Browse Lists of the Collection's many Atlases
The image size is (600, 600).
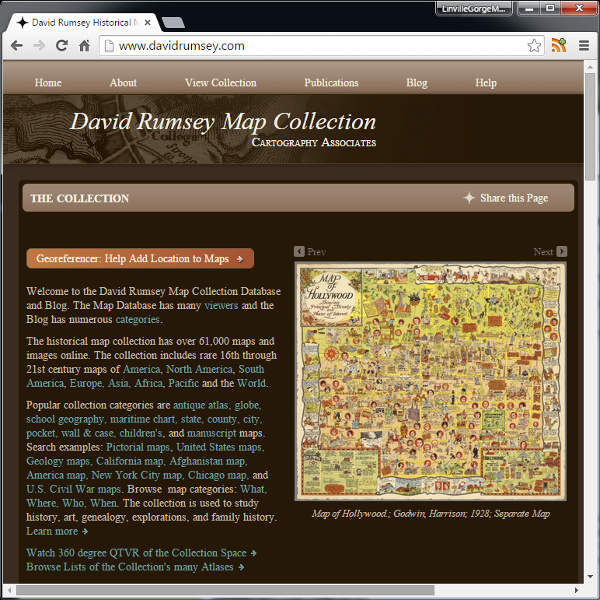click(x=135, y=567)
